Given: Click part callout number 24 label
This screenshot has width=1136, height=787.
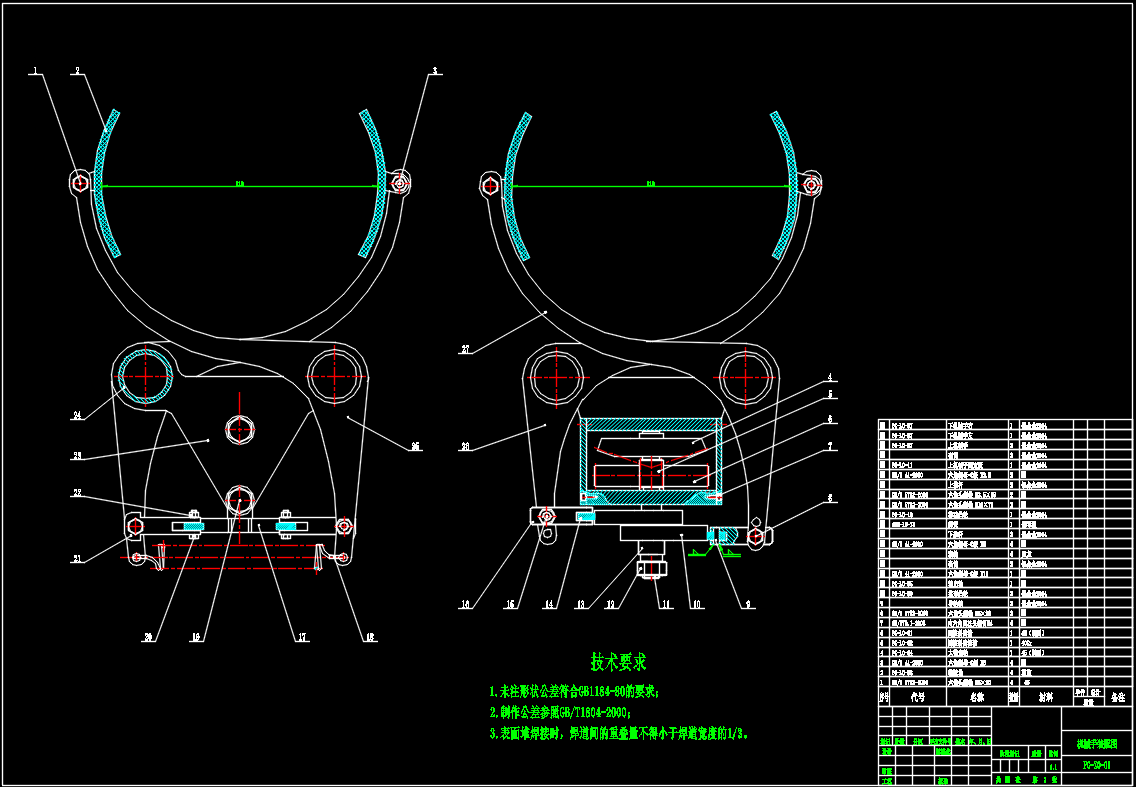Looking at the screenshot, I should (78, 415).
